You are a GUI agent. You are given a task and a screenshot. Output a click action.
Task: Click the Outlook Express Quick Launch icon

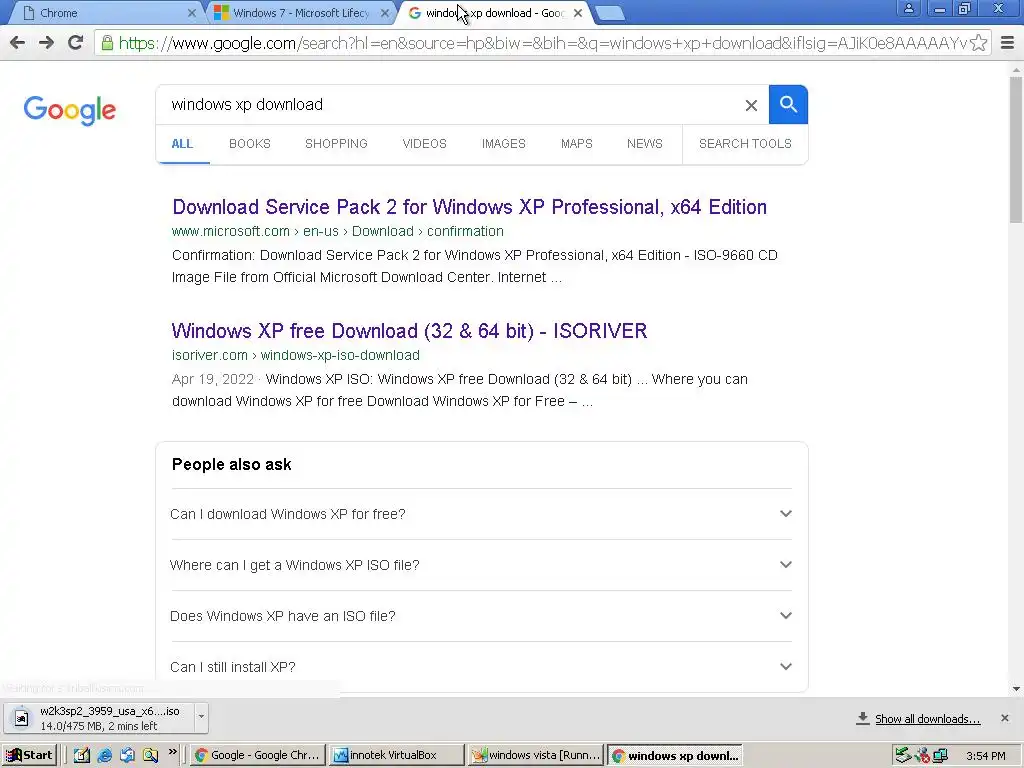pyautogui.click(x=127, y=756)
